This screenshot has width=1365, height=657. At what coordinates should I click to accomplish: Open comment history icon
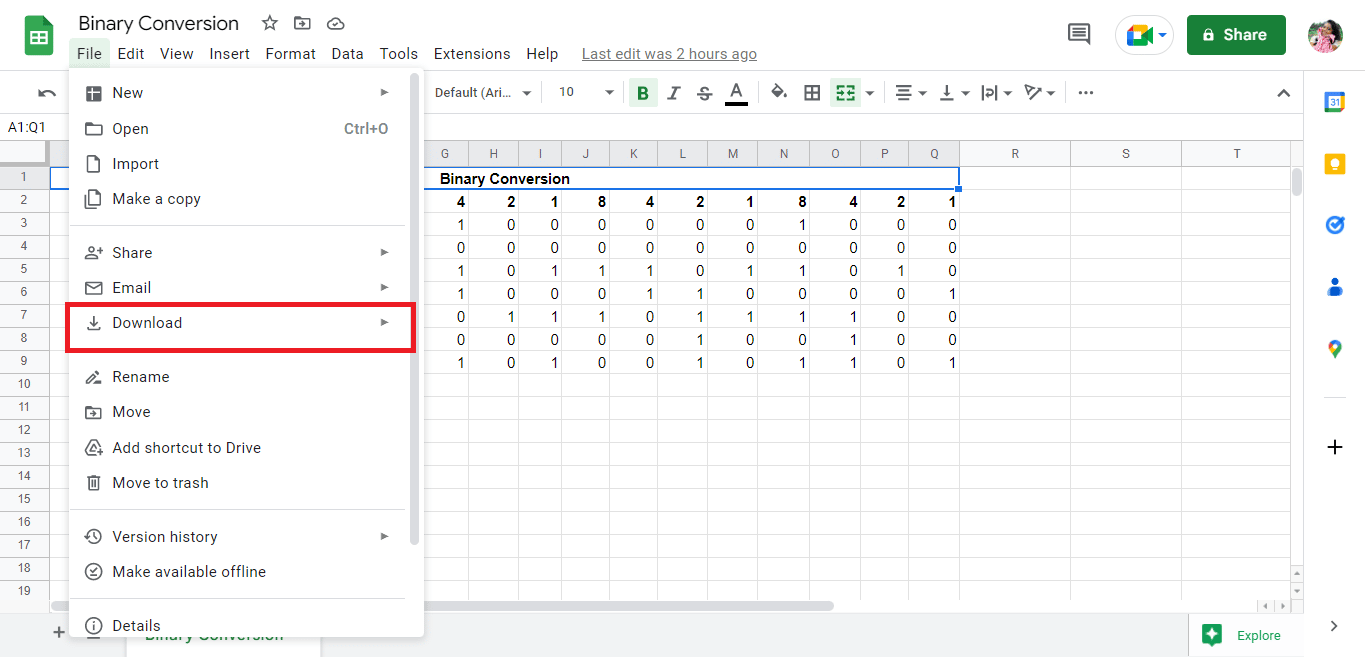pyautogui.click(x=1079, y=34)
